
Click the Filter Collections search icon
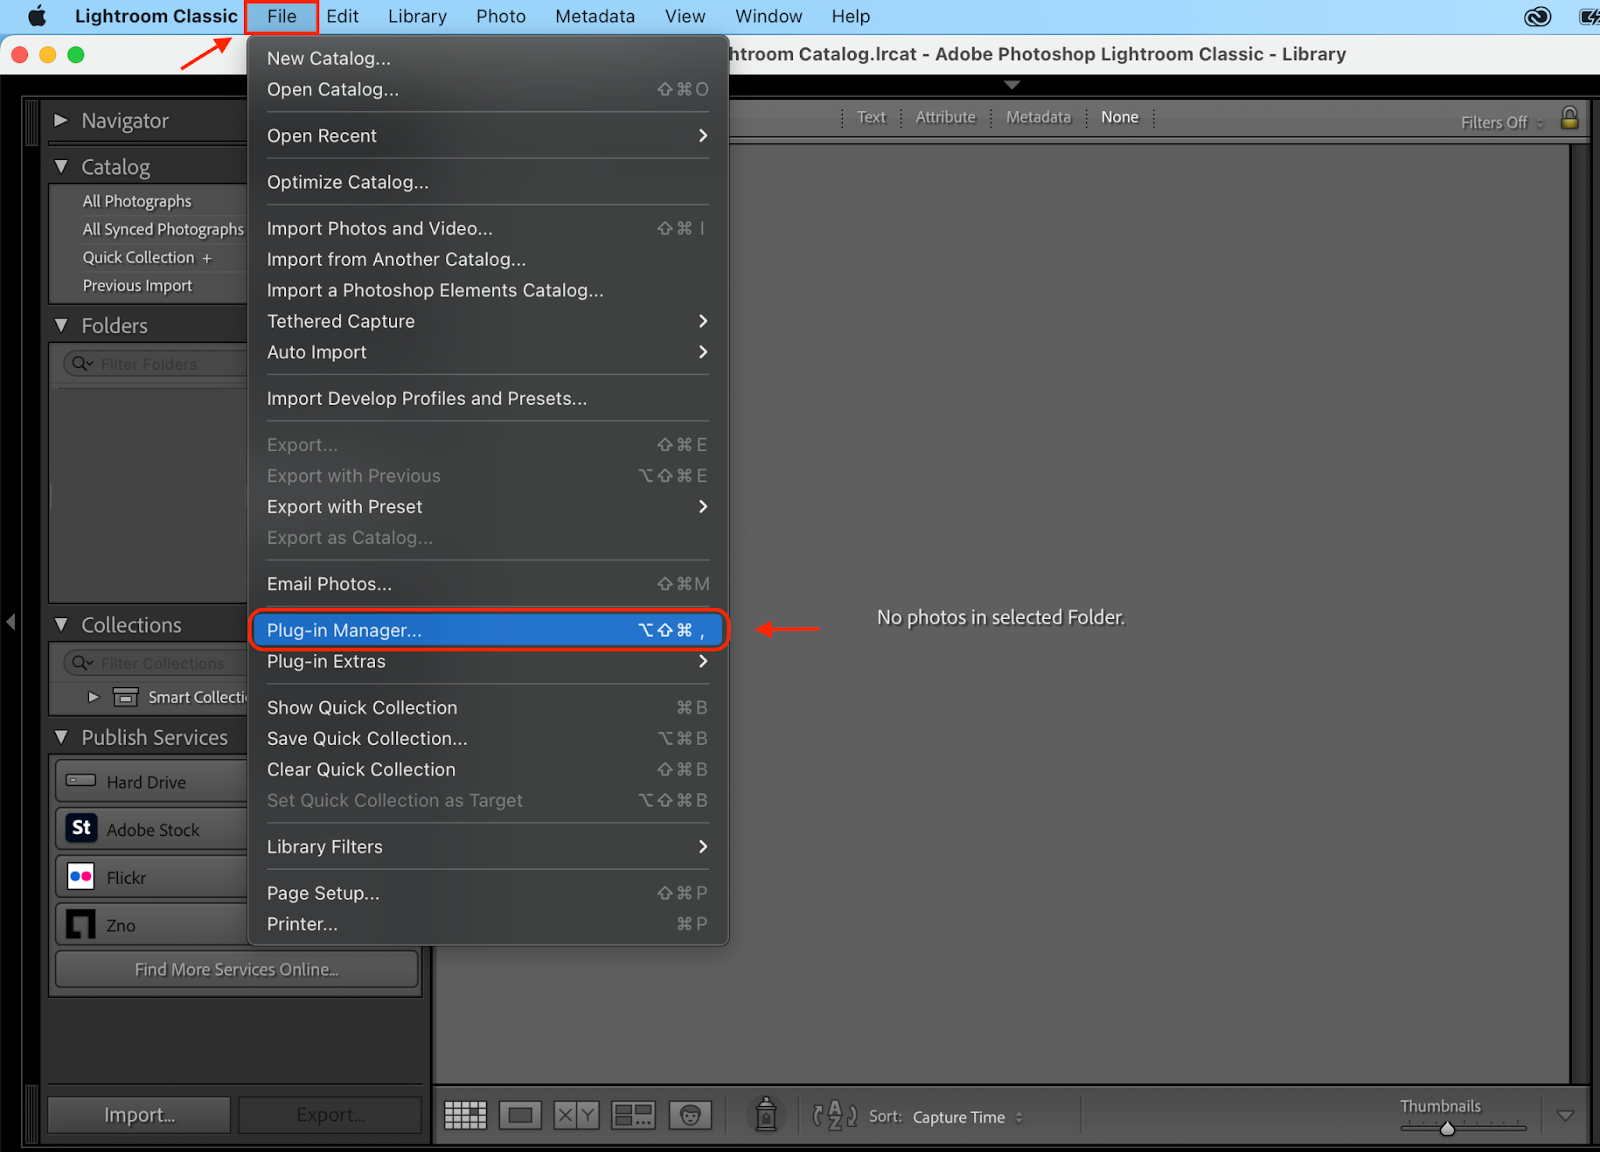pyautogui.click(x=82, y=663)
